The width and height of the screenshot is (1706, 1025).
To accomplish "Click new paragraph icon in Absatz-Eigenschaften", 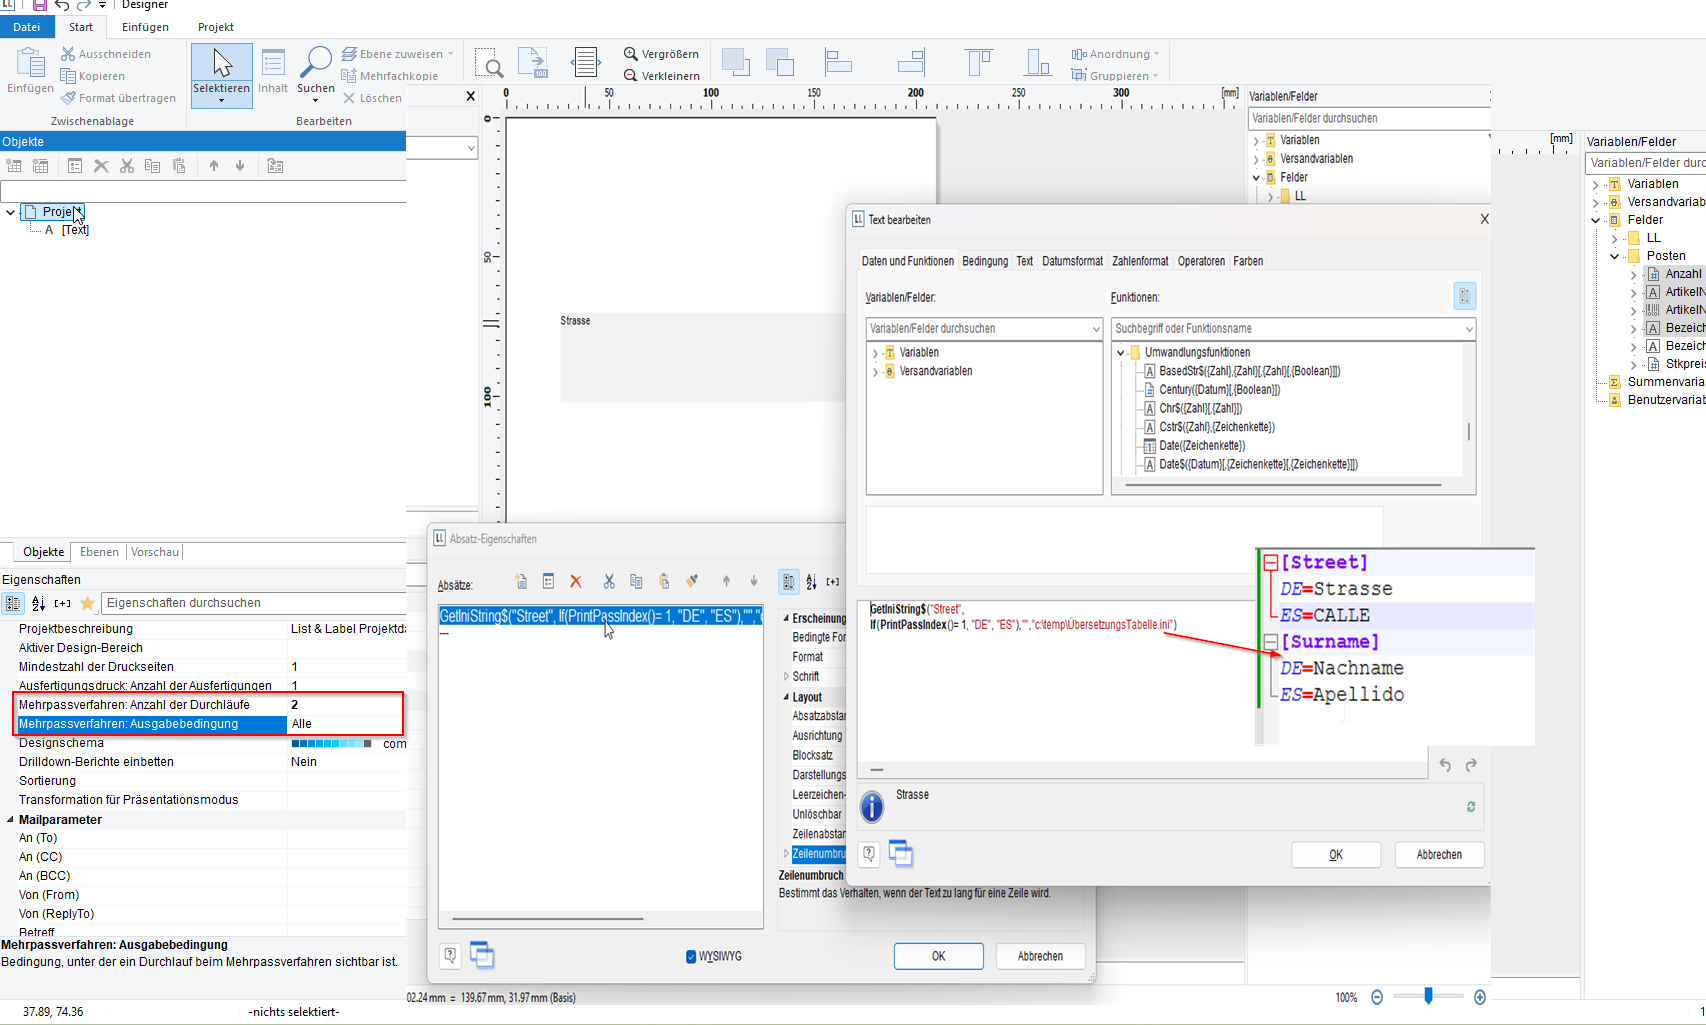I will point(521,581).
